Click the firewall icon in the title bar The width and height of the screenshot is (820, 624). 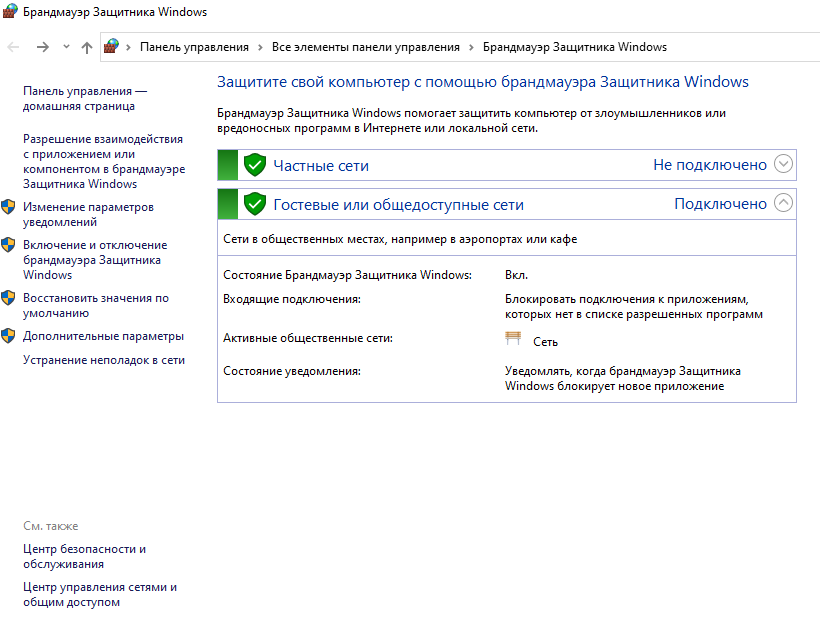coord(10,11)
